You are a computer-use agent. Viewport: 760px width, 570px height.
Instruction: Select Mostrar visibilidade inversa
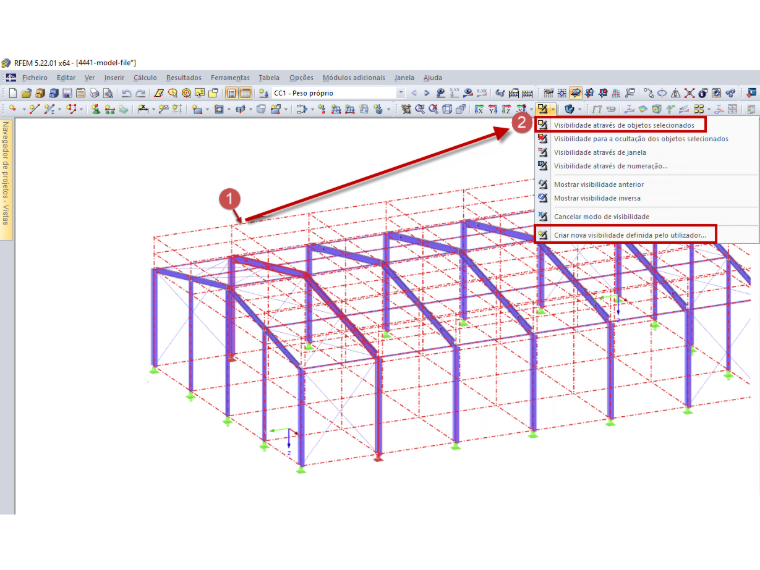pyautogui.click(x=597, y=198)
